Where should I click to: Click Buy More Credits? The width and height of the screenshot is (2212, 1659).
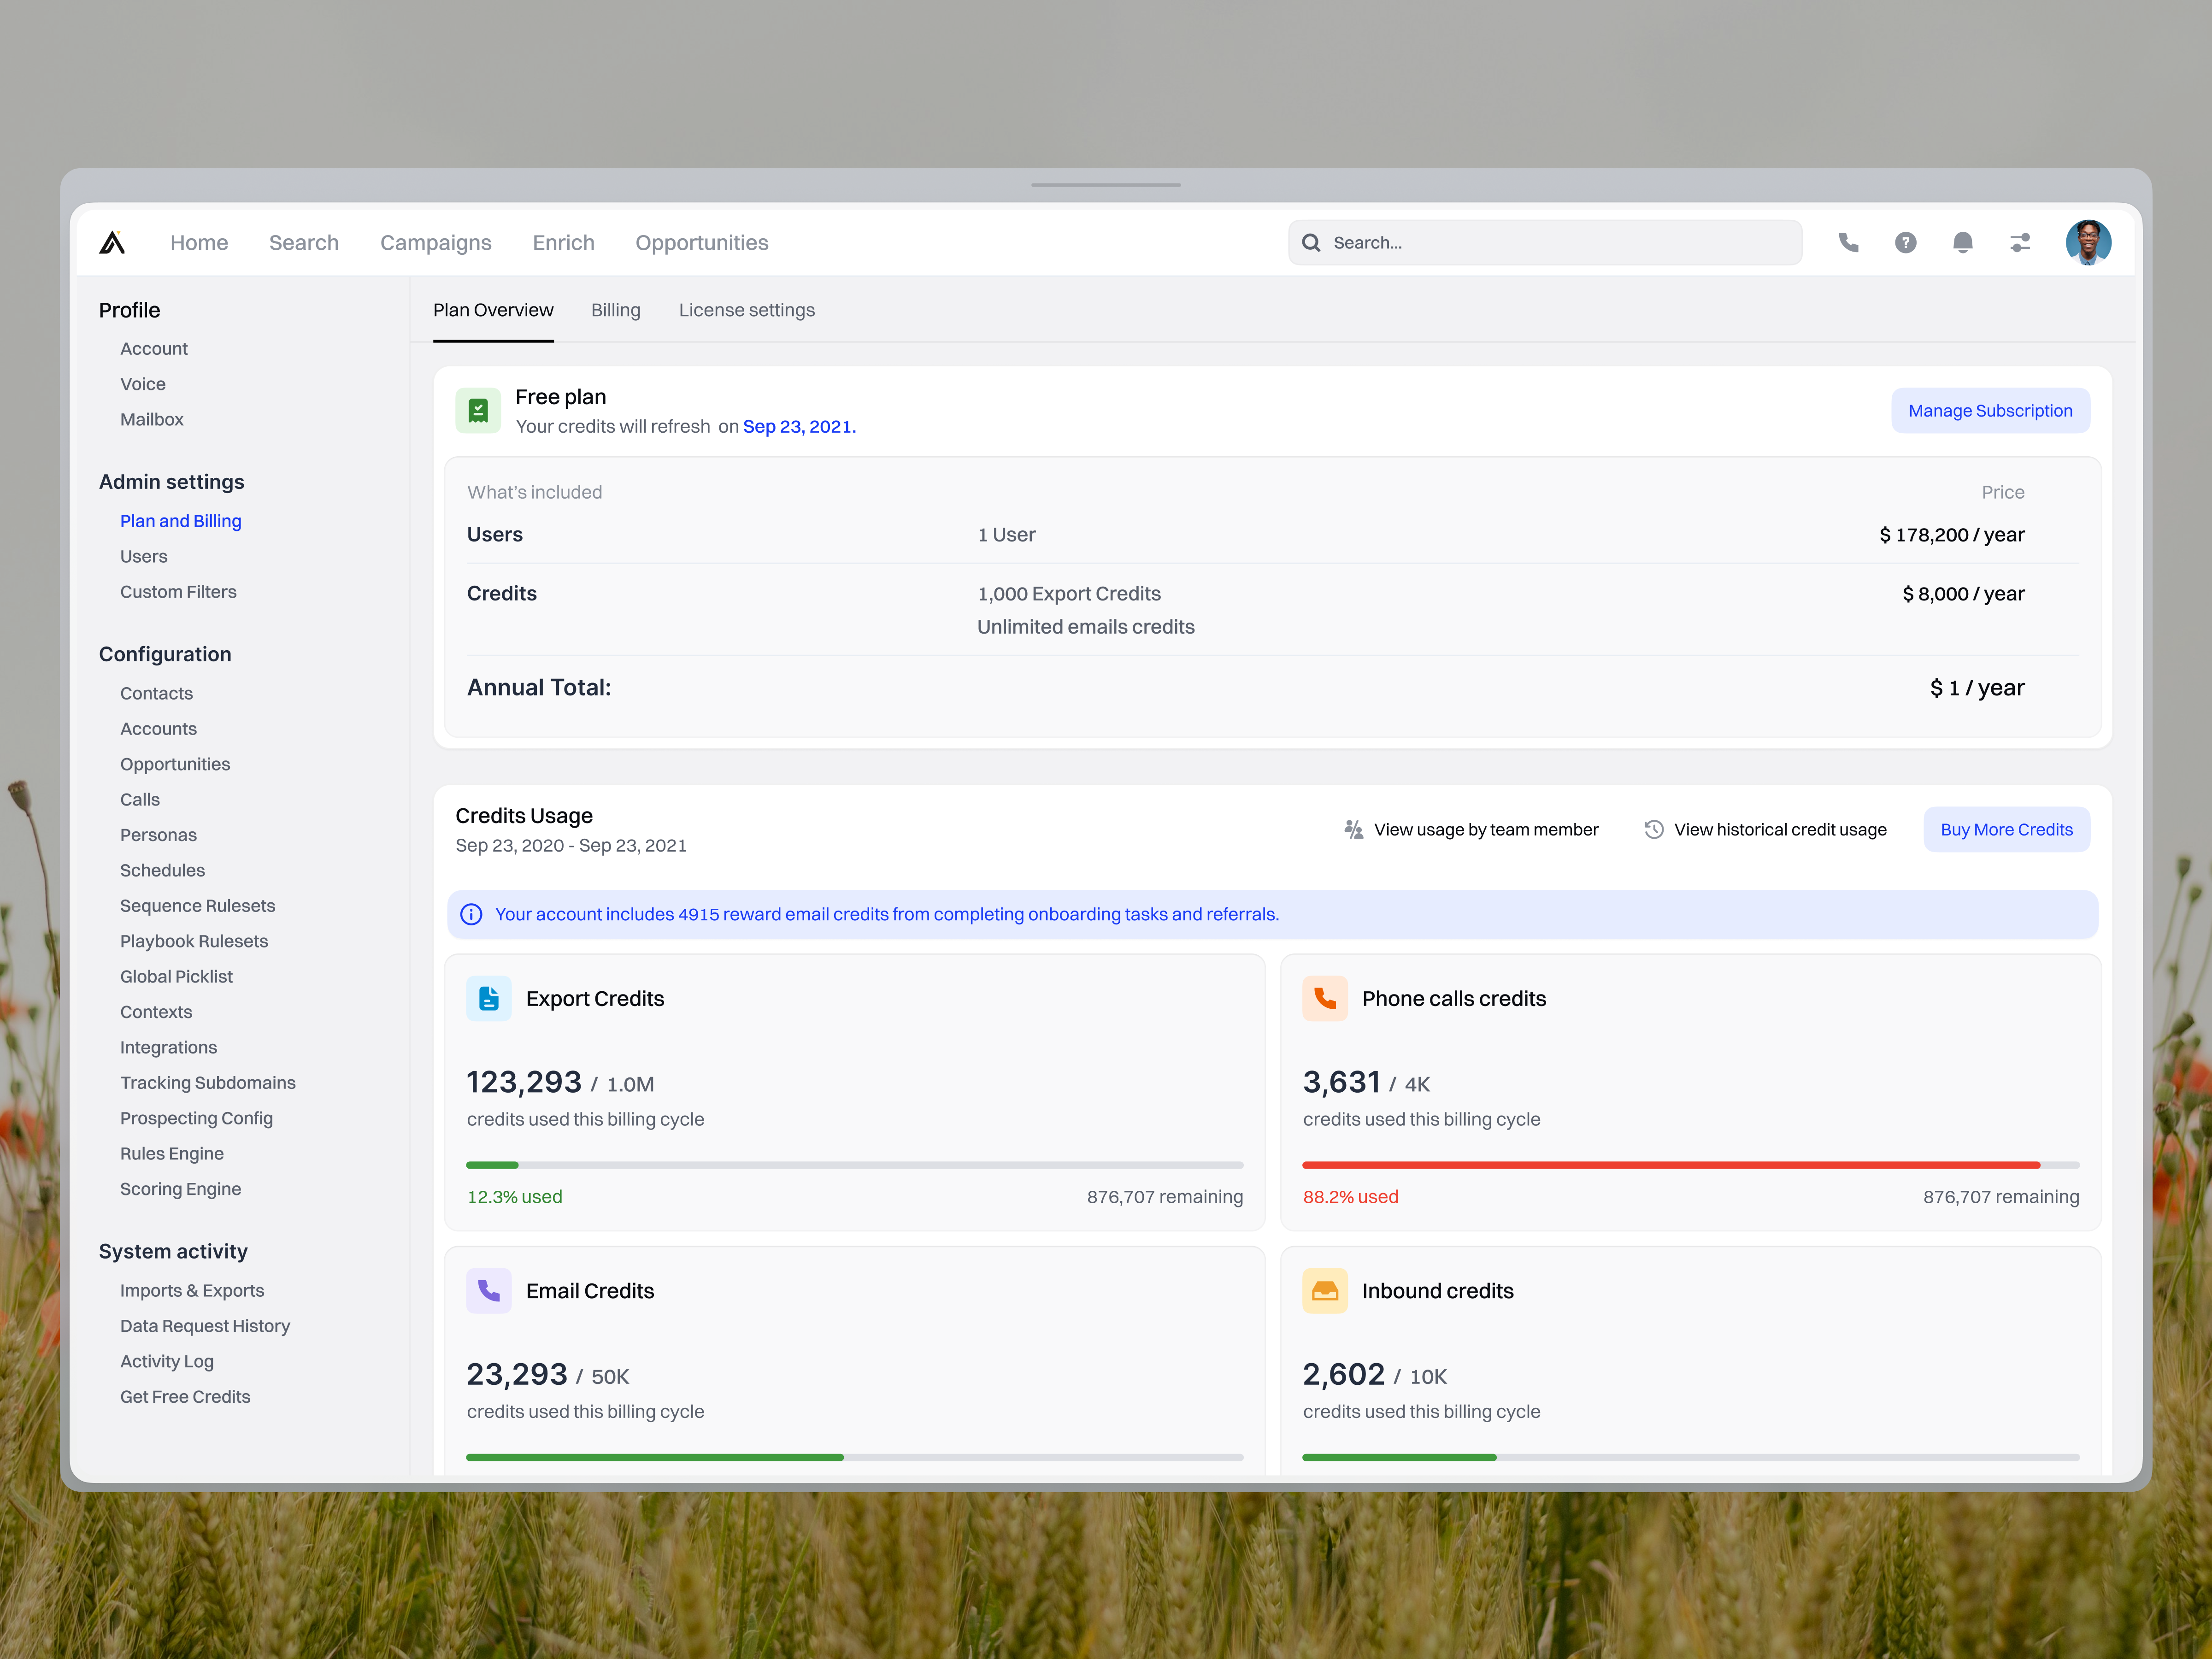click(x=2006, y=829)
